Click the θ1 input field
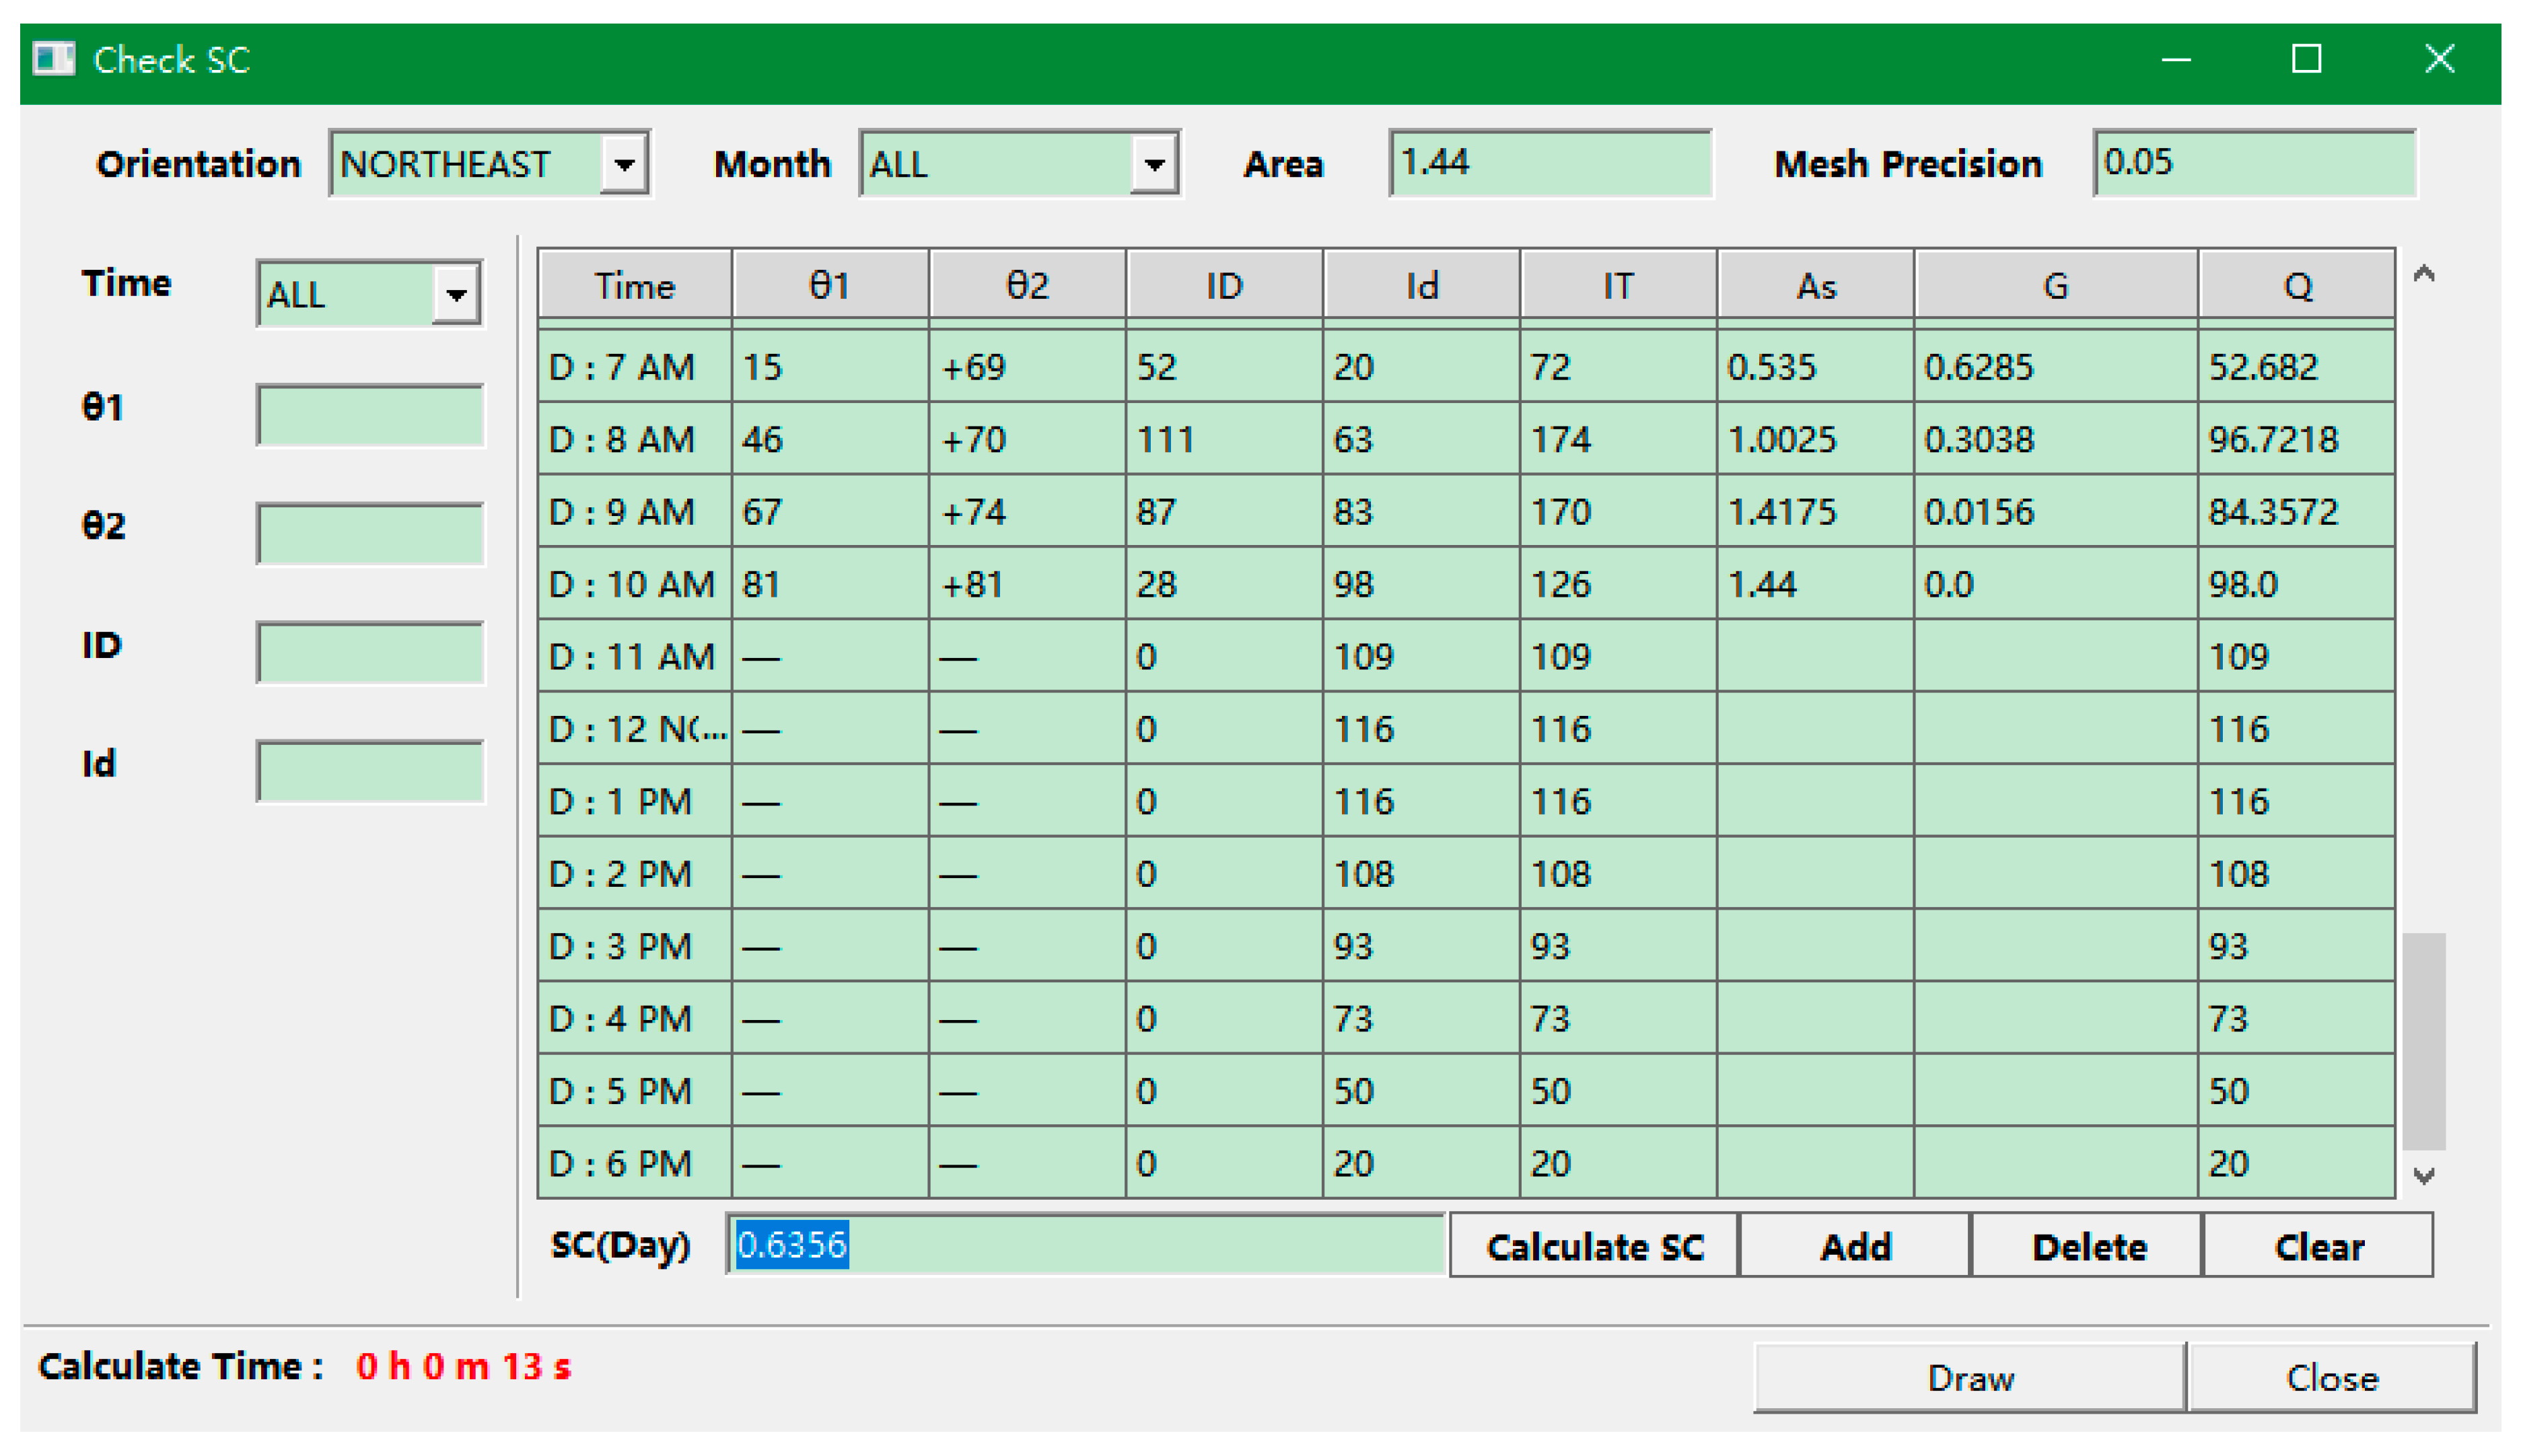 coord(370,415)
